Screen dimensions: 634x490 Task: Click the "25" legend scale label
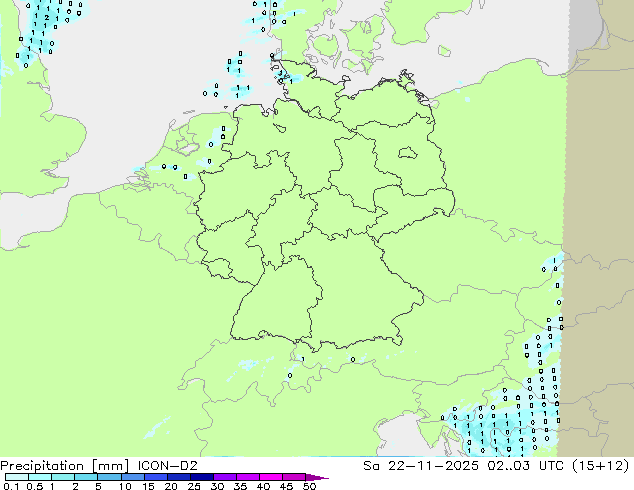[x=194, y=486]
